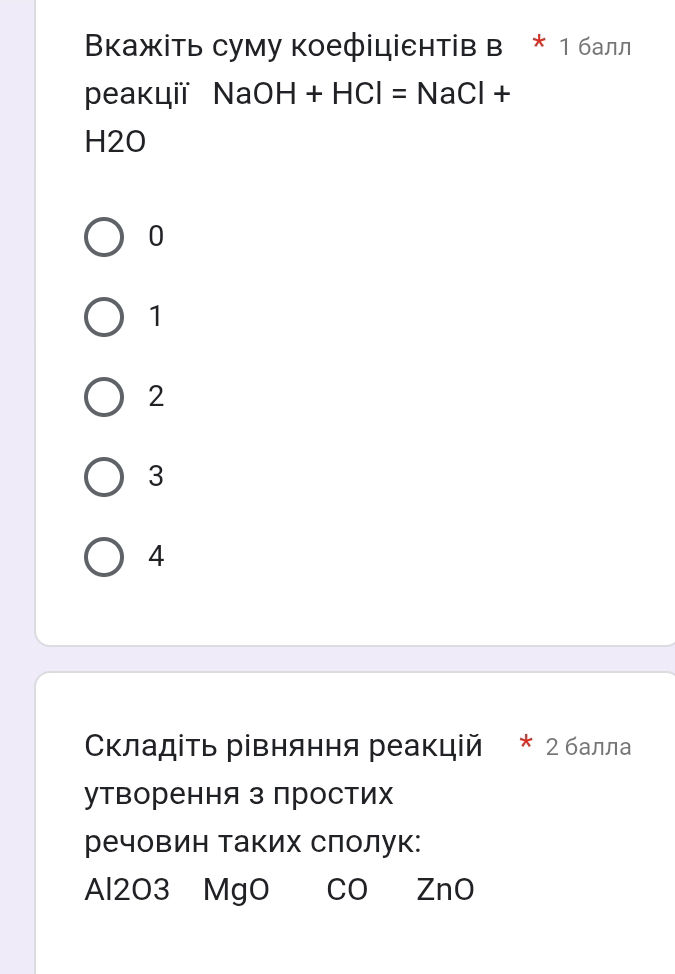Viewport: 675px width, 974px height.
Task: Click the 1 балл points label
Action: point(594,46)
